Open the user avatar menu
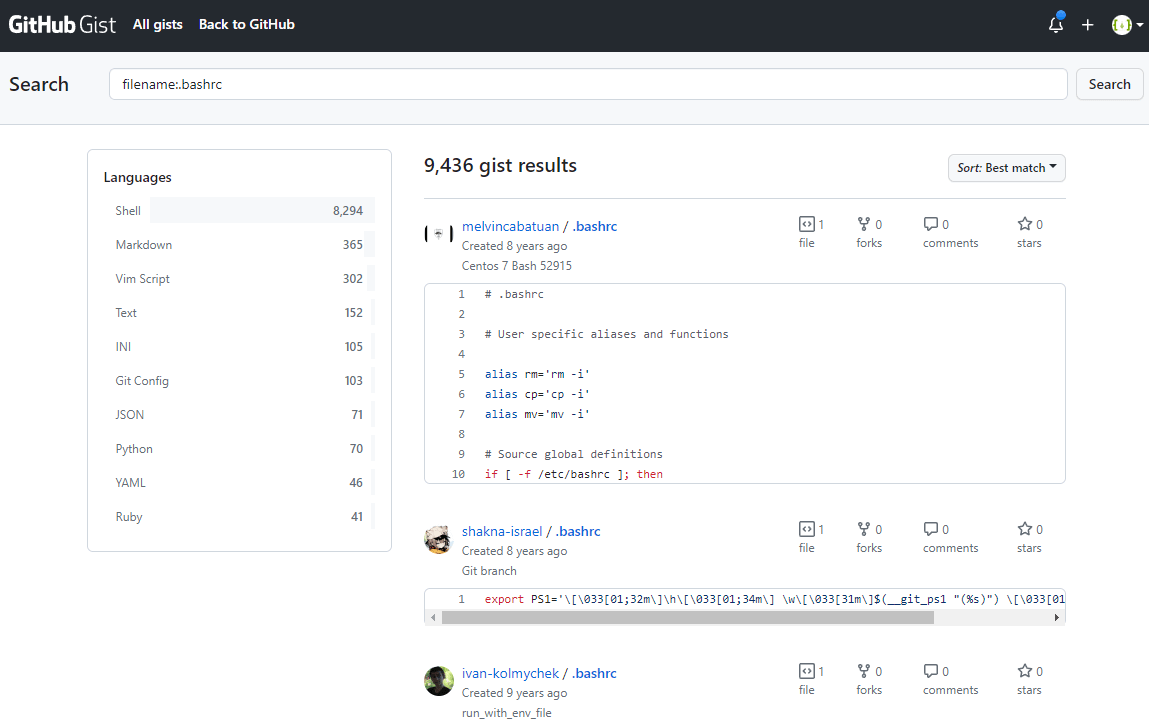This screenshot has height=726, width=1149. coord(1127,25)
